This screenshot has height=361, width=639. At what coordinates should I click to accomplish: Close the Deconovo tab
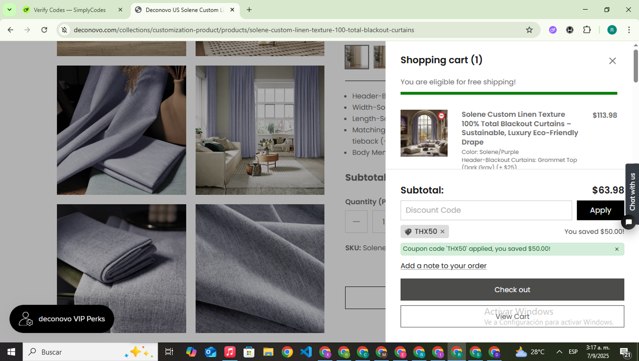pyautogui.click(x=232, y=10)
